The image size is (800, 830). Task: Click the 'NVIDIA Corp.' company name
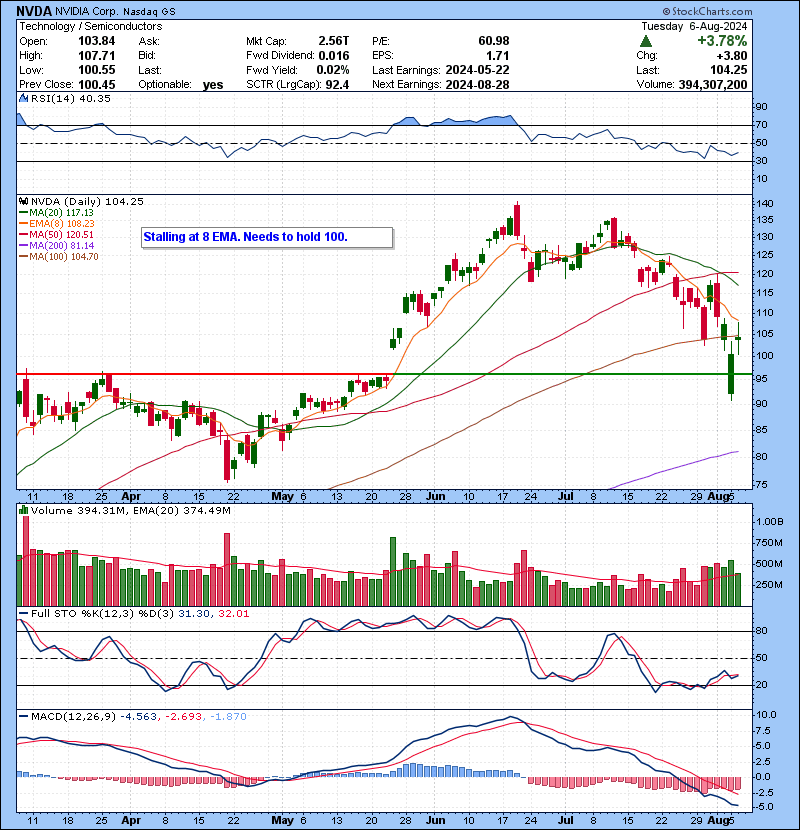87,12
